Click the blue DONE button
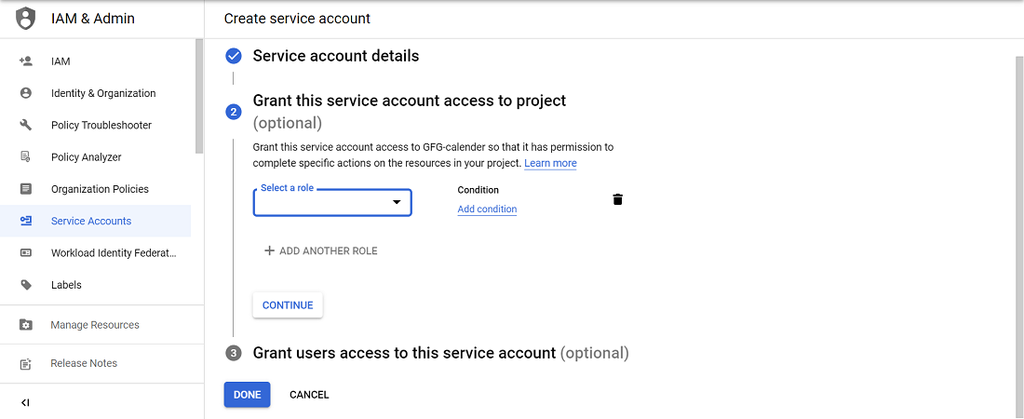Screen dimensions: 1024x419 point(247,395)
